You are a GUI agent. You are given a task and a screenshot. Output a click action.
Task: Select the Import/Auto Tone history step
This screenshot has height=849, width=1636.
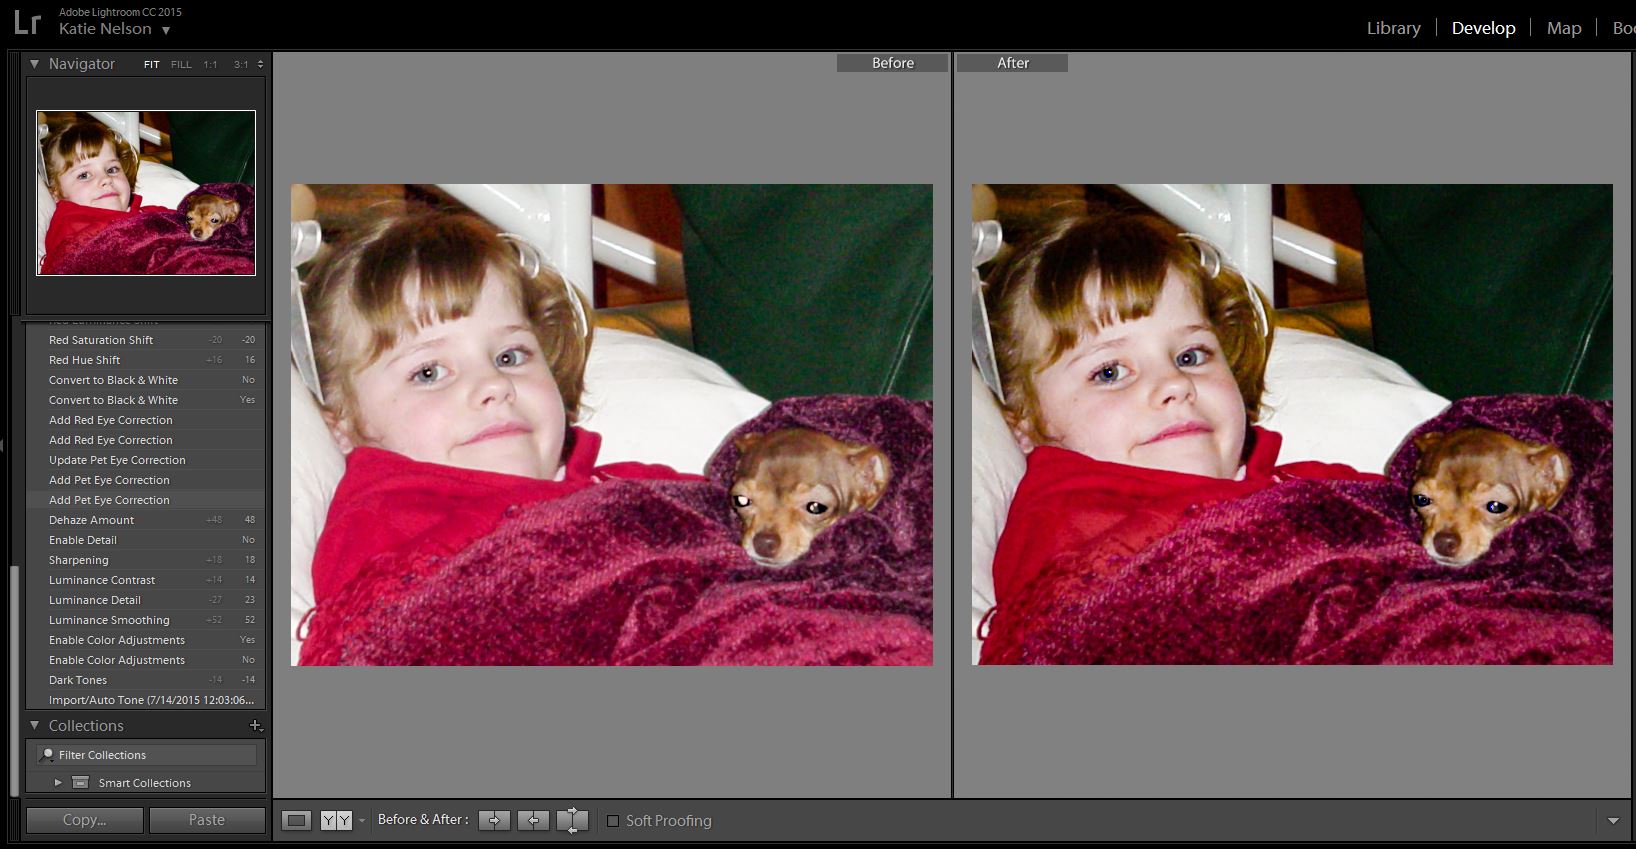(x=146, y=700)
